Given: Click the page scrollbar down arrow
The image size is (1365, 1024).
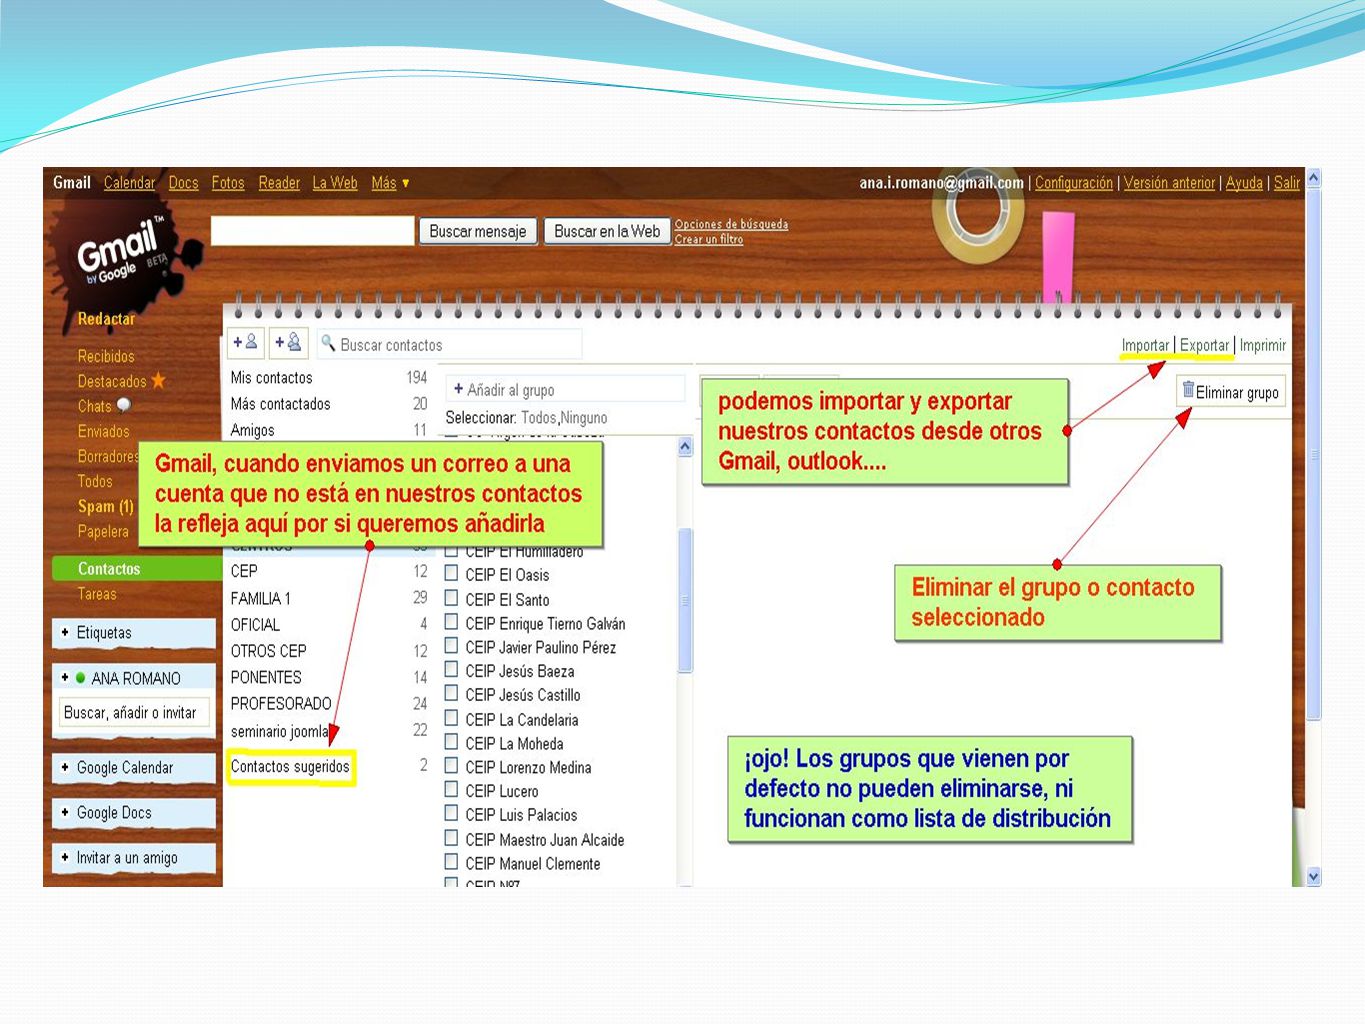Looking at the screenshot, I should (1314, 876).
